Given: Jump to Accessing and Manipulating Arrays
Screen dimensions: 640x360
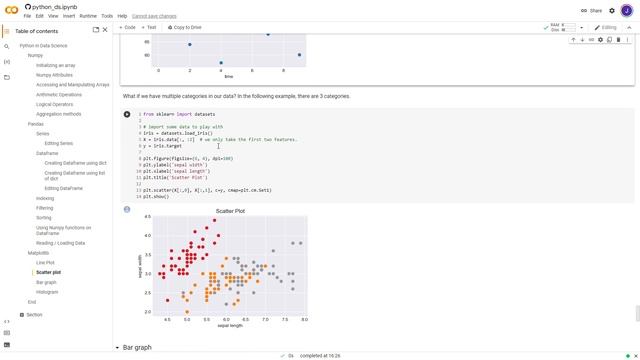Looking at the screenshot, I should pos(73,85).
